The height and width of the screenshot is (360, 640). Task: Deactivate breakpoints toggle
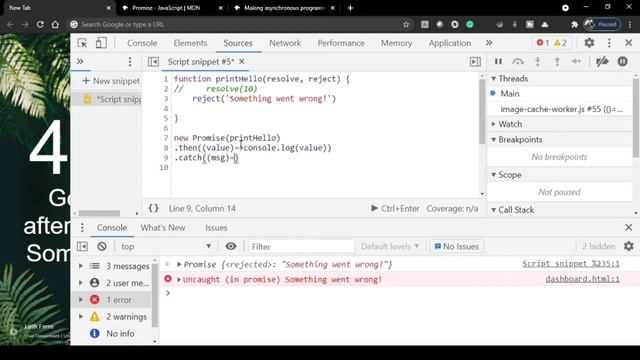coord(602,62)
